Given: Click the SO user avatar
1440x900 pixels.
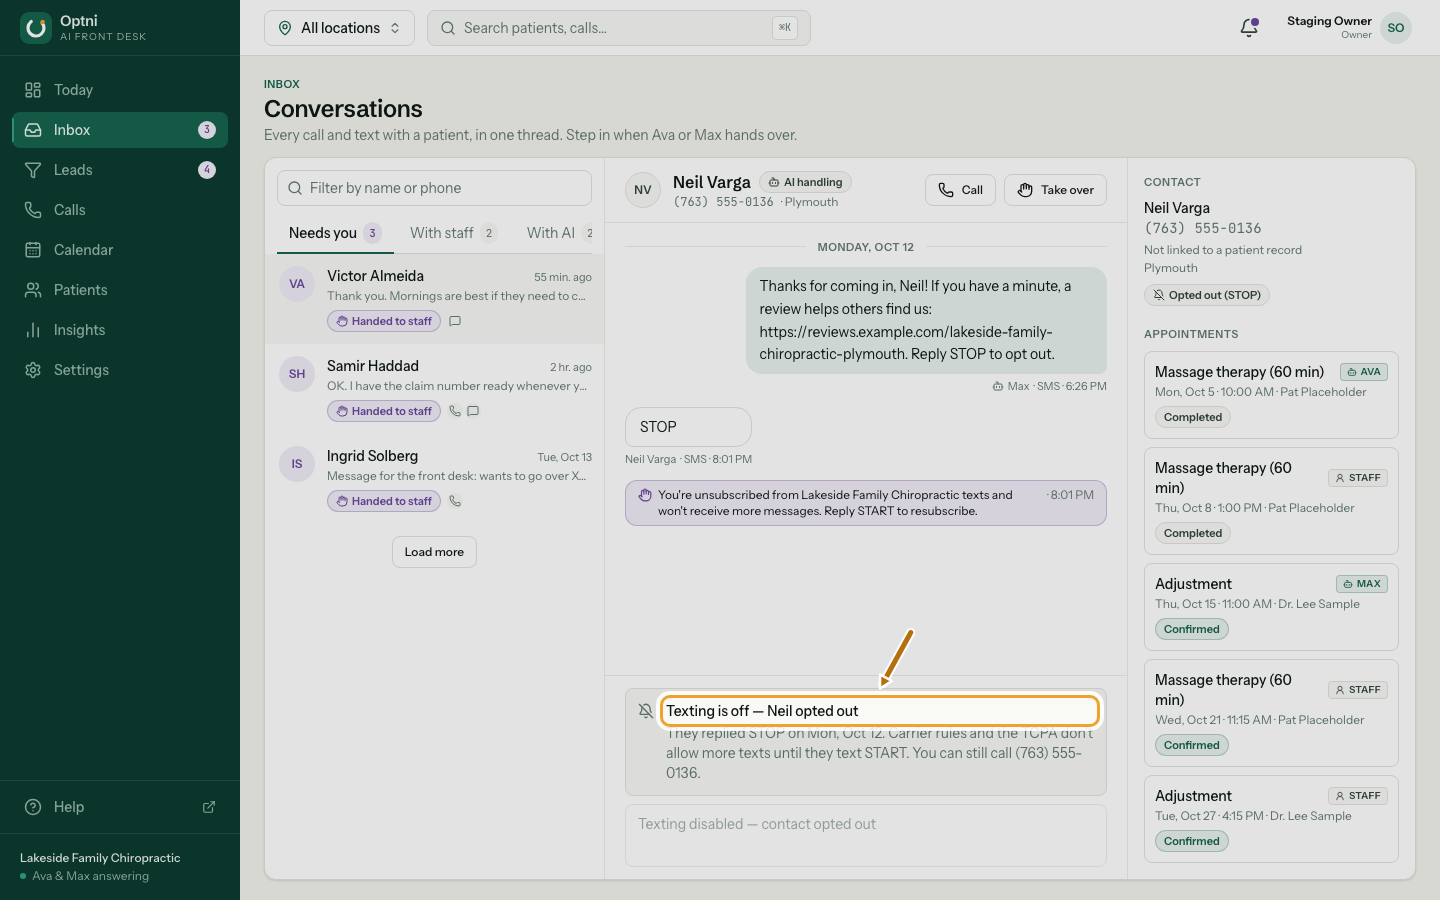Looking at the screenshot, I should coord(1396,28).
